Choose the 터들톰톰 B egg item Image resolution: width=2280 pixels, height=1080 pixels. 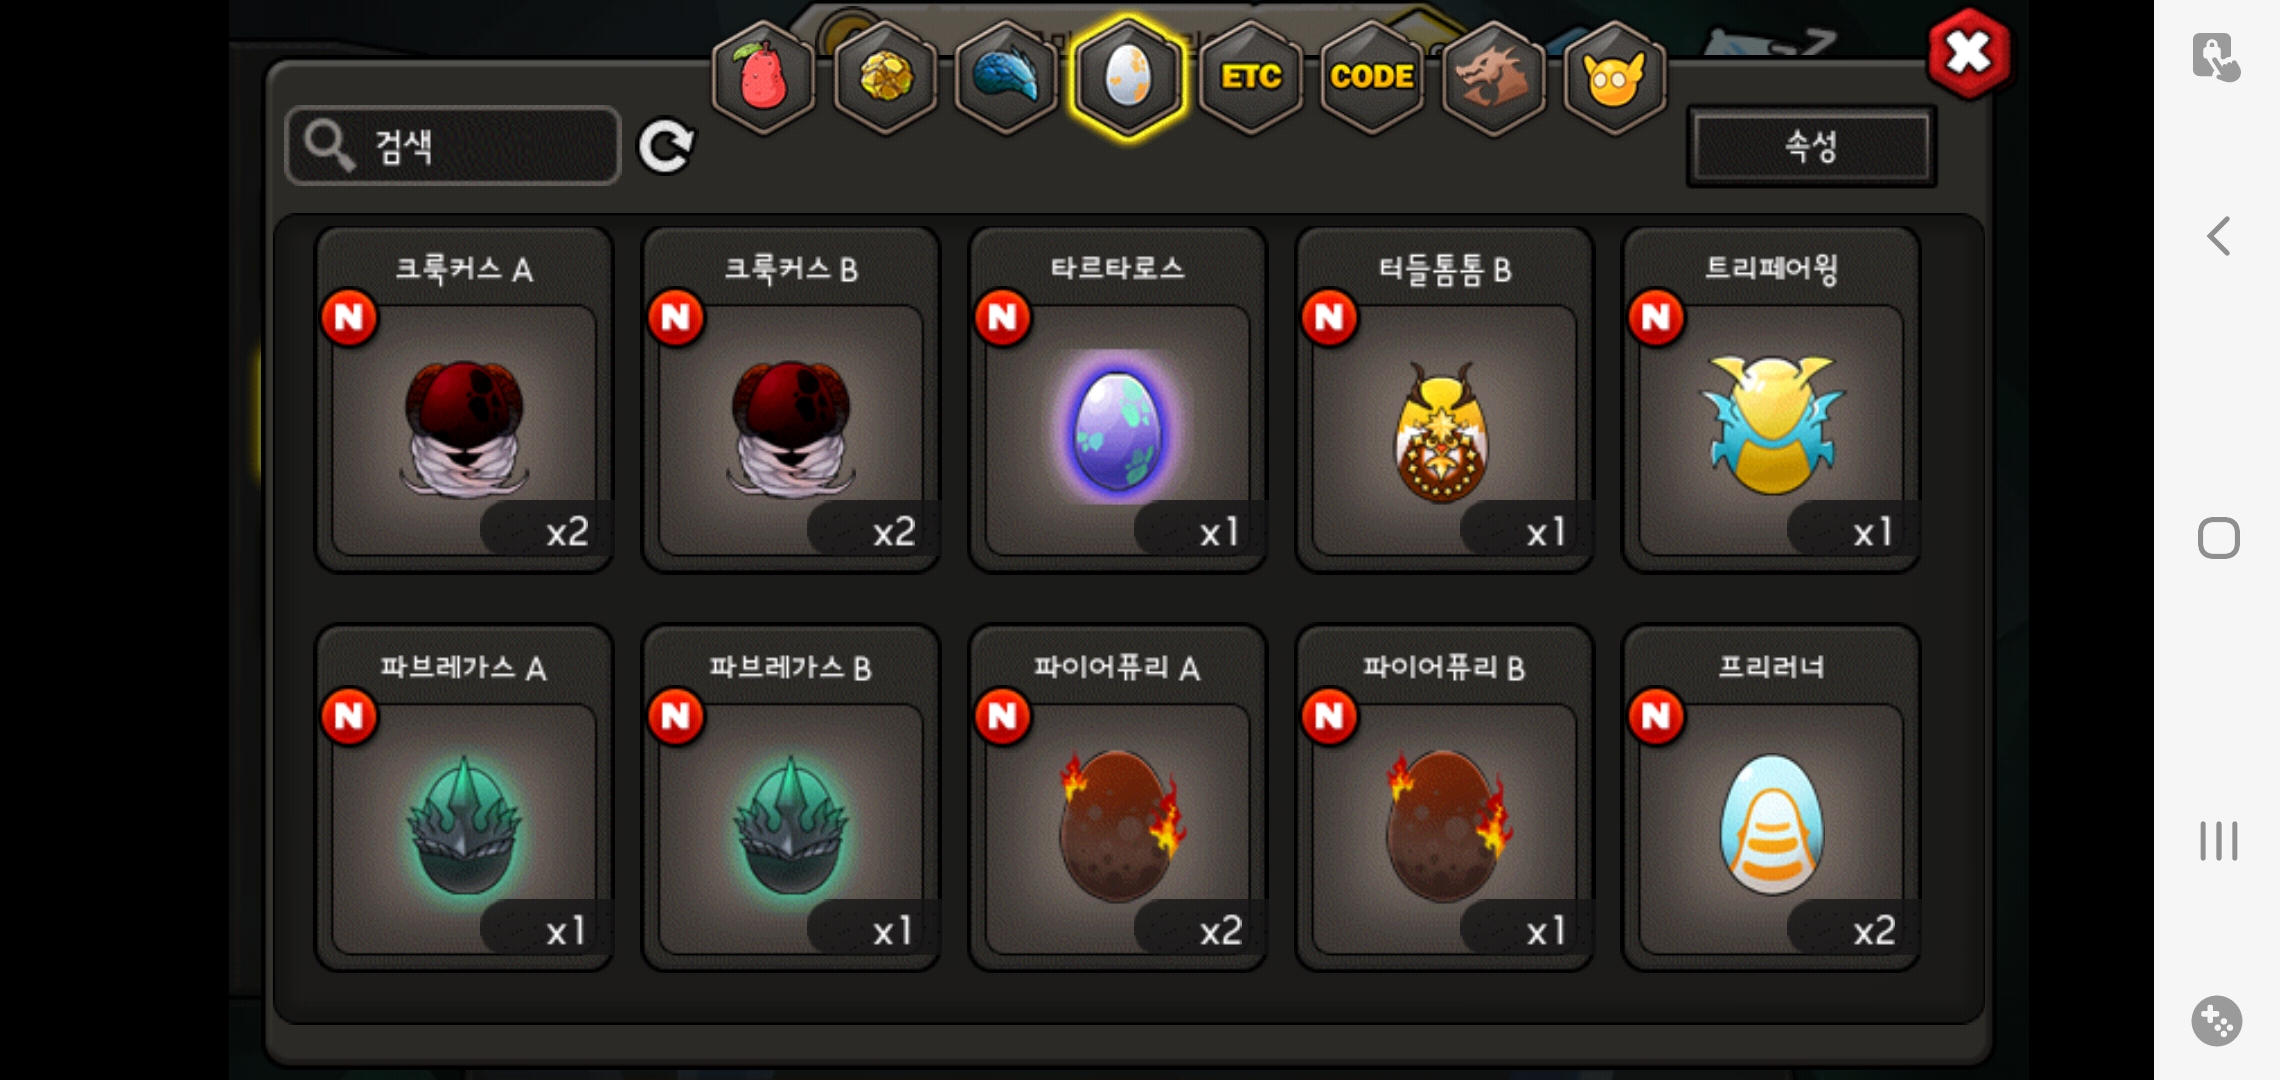pos(1444,400)
